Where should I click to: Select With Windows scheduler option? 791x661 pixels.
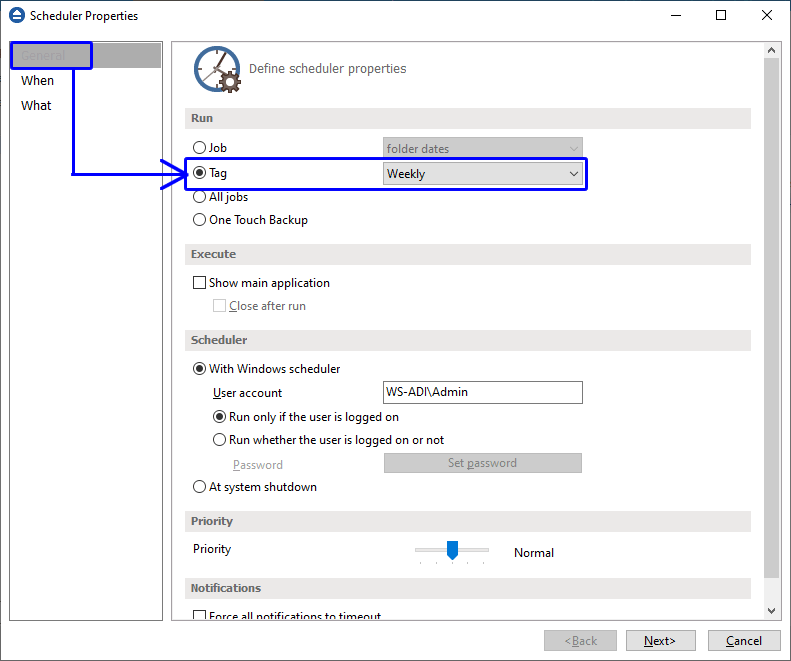pos(199,369)
